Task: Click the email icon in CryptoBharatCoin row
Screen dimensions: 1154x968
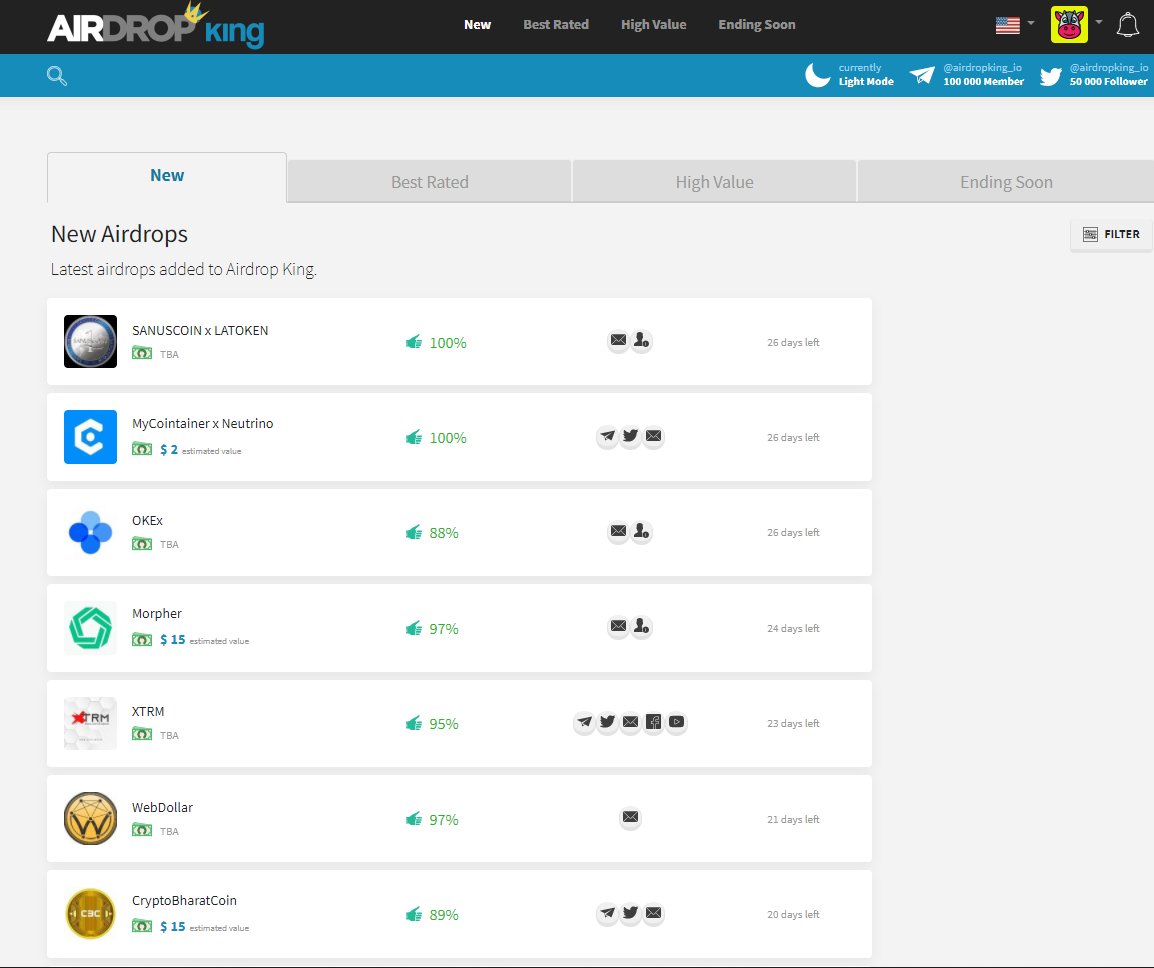Action: [654, 913]
